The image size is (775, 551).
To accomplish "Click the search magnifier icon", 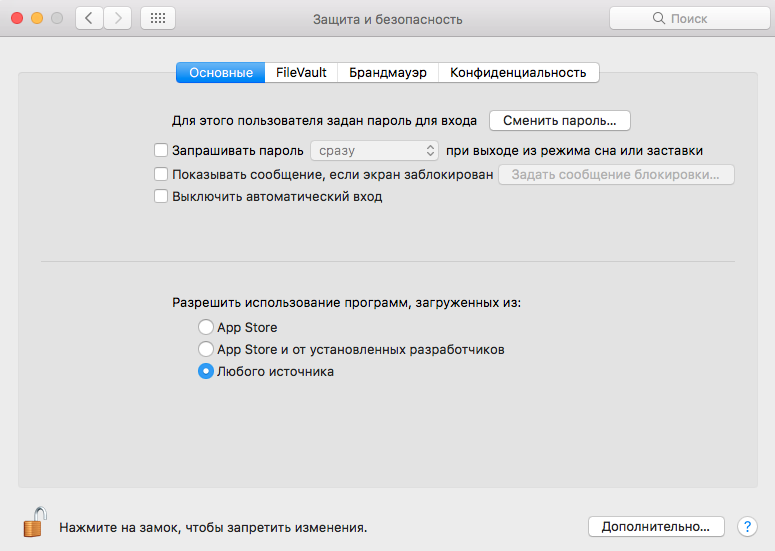I will point(658,19).
